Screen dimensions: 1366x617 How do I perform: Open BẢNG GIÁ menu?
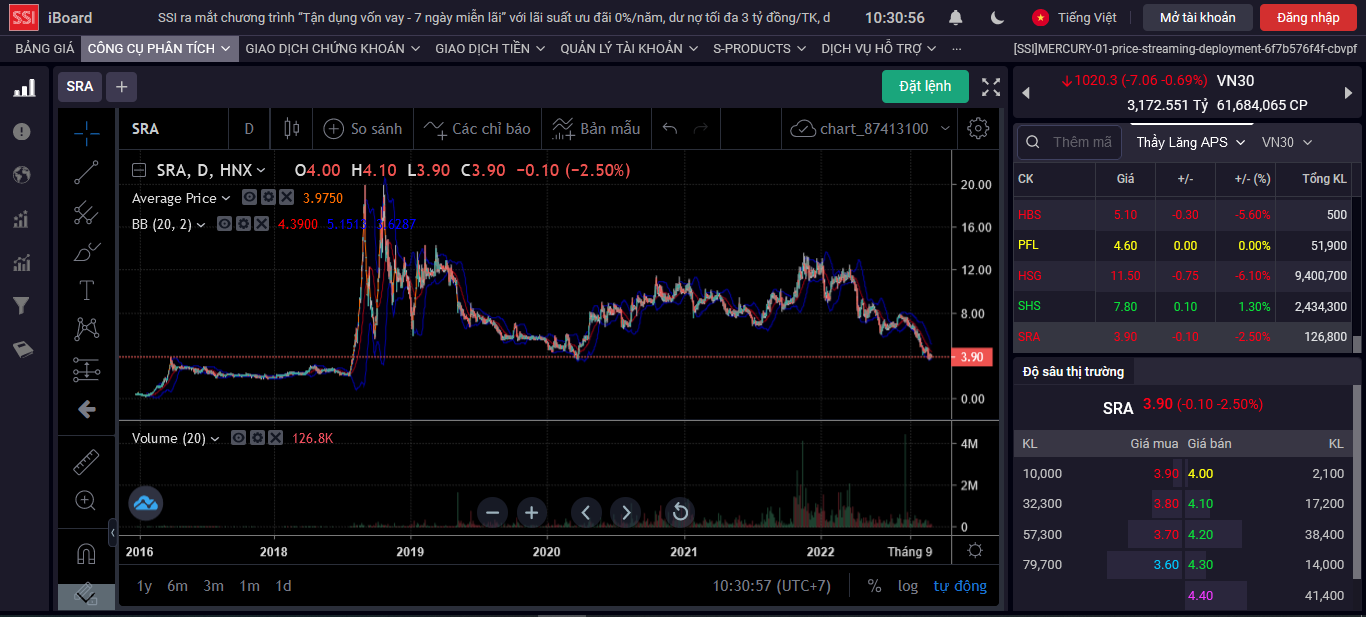pyautogui.click(x=45, y=48)
